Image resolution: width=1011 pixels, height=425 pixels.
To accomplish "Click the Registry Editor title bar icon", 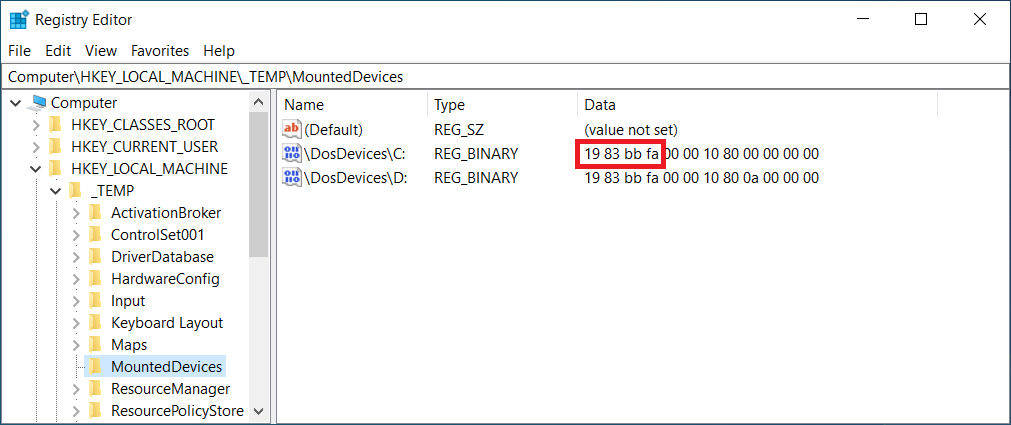I will pos(19,20).
